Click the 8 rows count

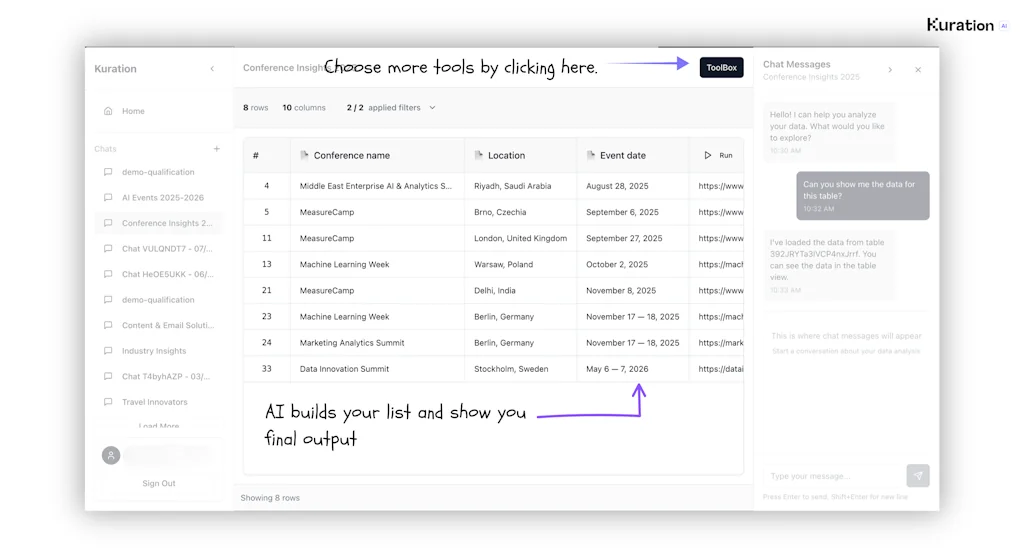(255, 108)
